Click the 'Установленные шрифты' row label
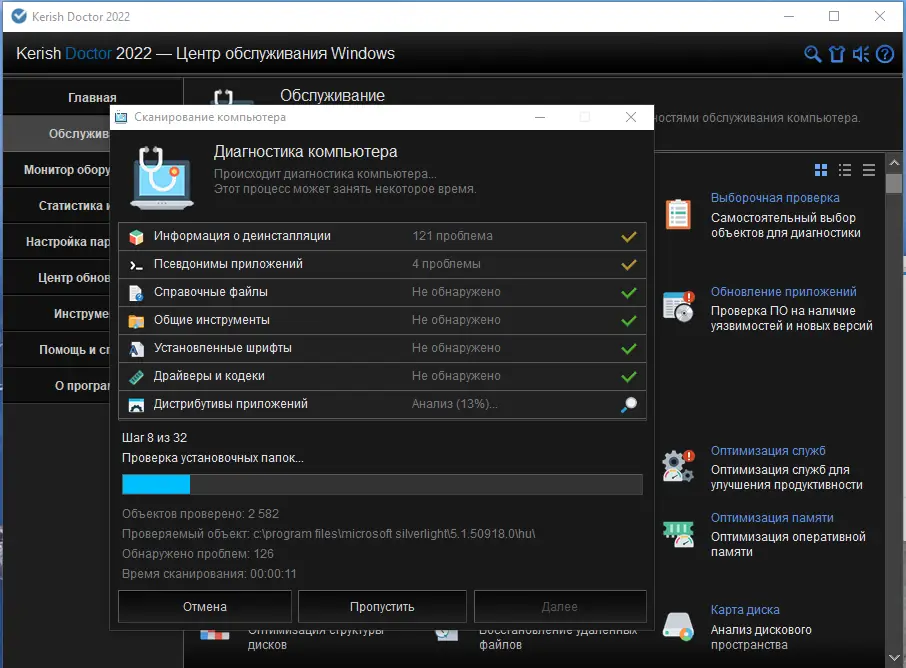Screen dimensions: 906x668 tap(222, 348)
